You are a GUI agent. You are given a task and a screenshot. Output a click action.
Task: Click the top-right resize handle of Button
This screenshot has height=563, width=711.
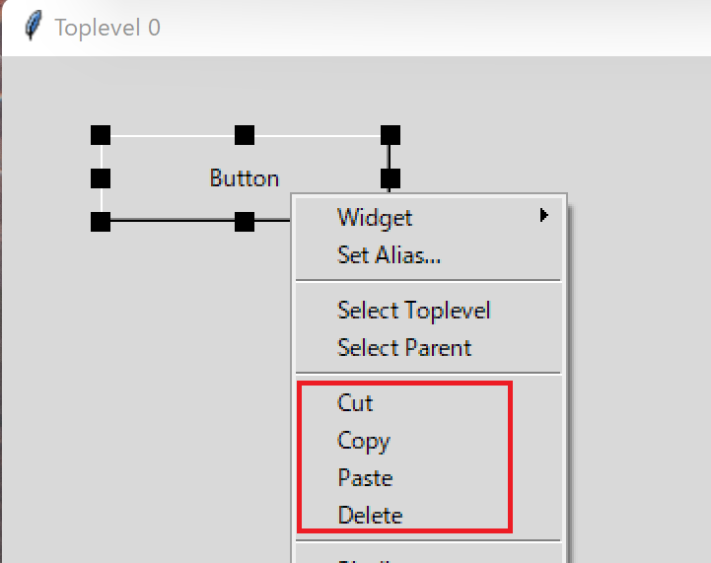click(390, 135)
